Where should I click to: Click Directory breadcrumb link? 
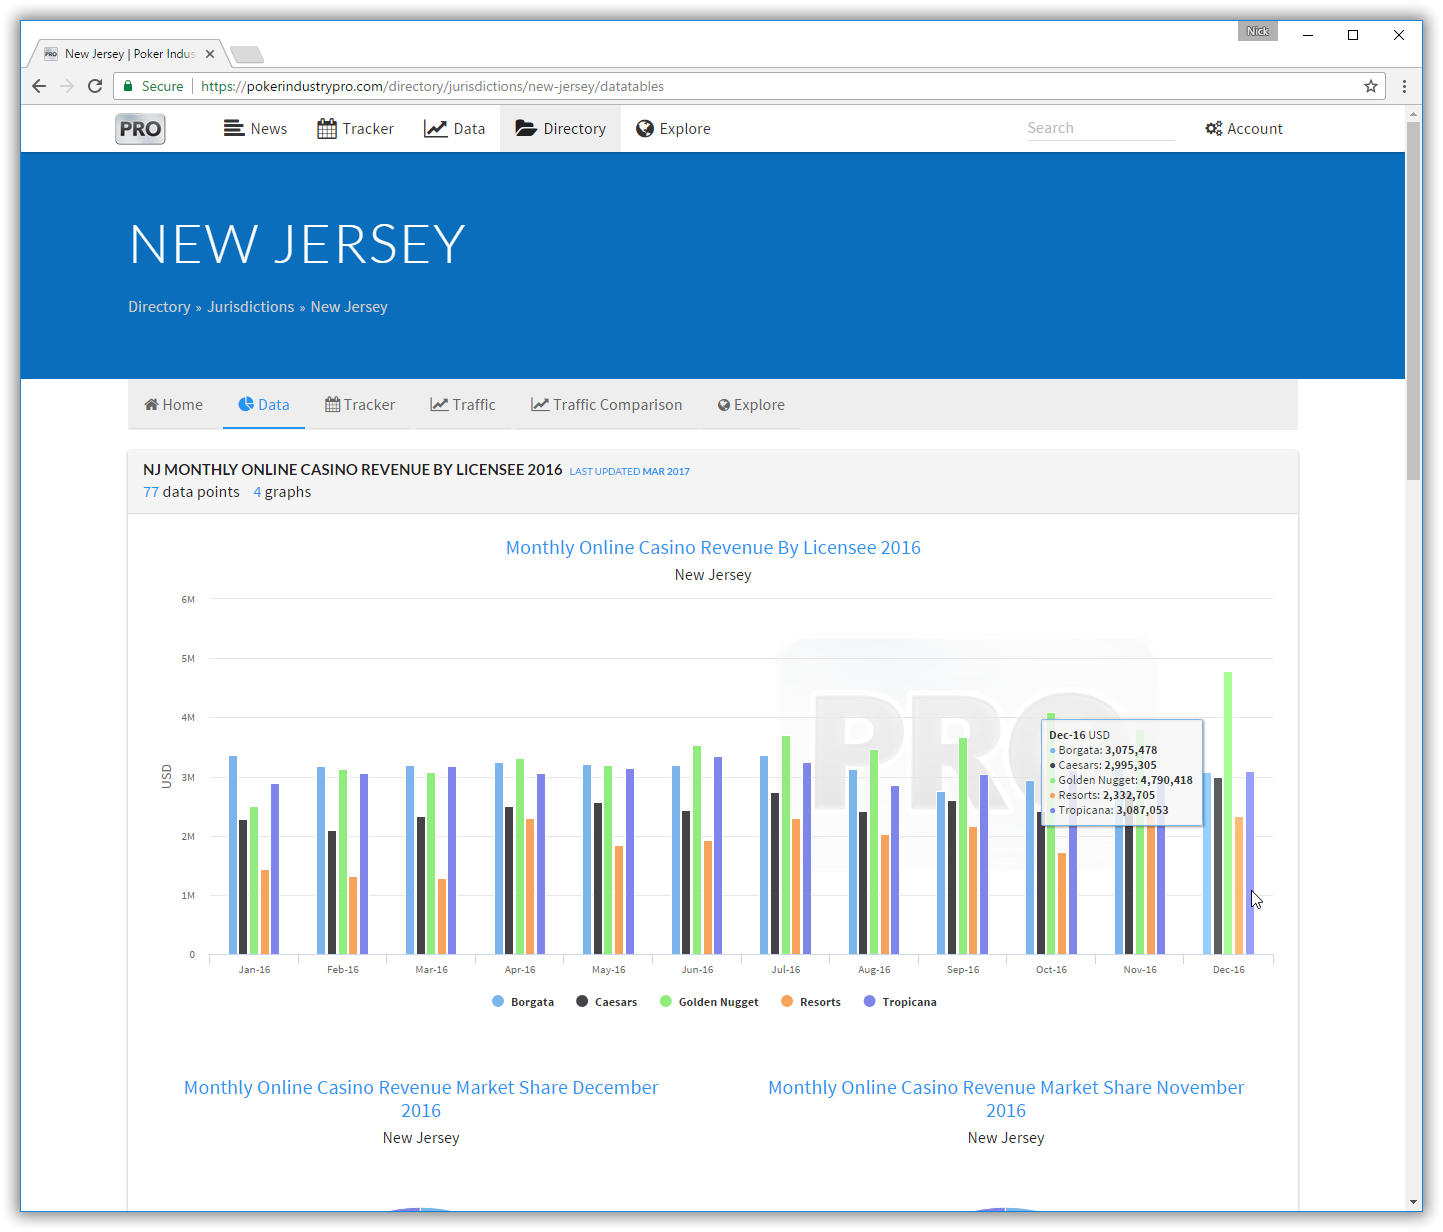159,307
